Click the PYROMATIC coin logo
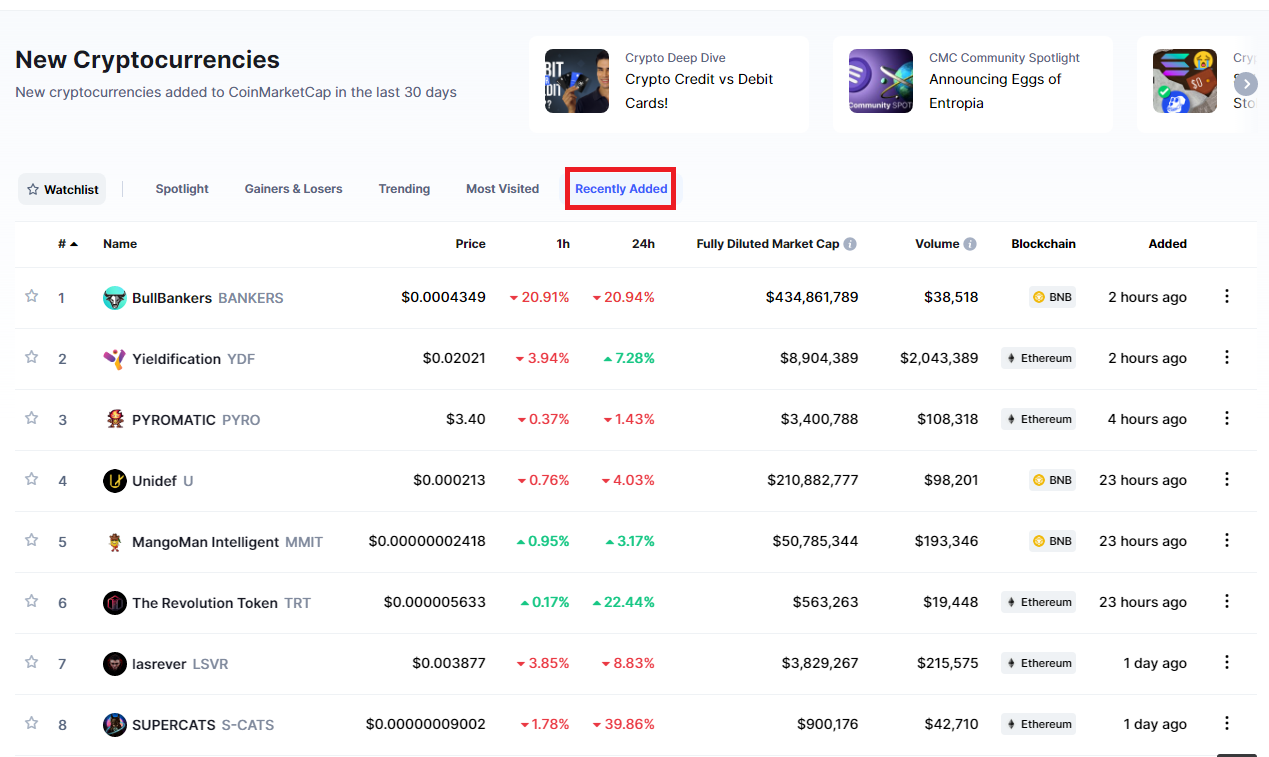This screenshot has height=757, width=1269. point(115,420)
